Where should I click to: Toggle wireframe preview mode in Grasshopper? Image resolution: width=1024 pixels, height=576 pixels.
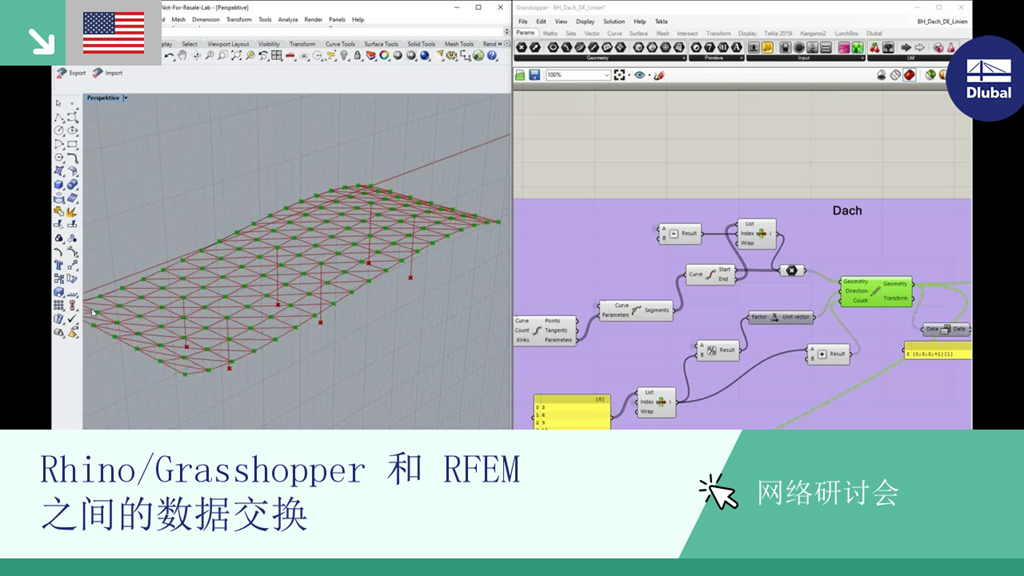(895, 75)
